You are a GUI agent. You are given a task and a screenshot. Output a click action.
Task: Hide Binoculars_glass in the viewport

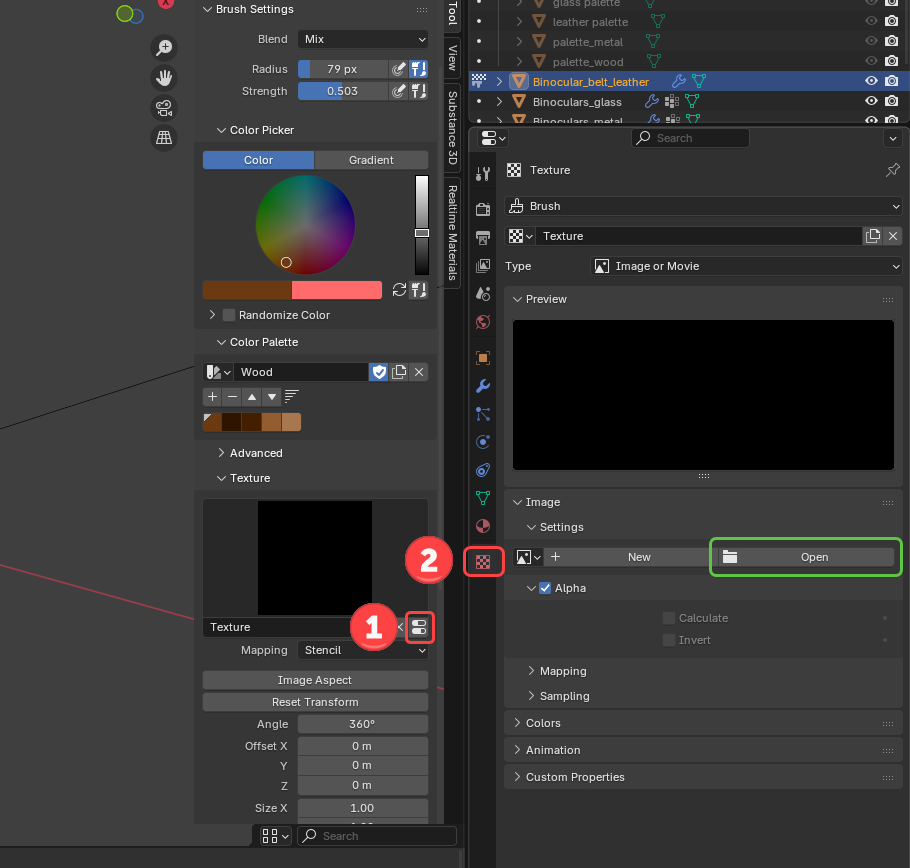[871, 101]
